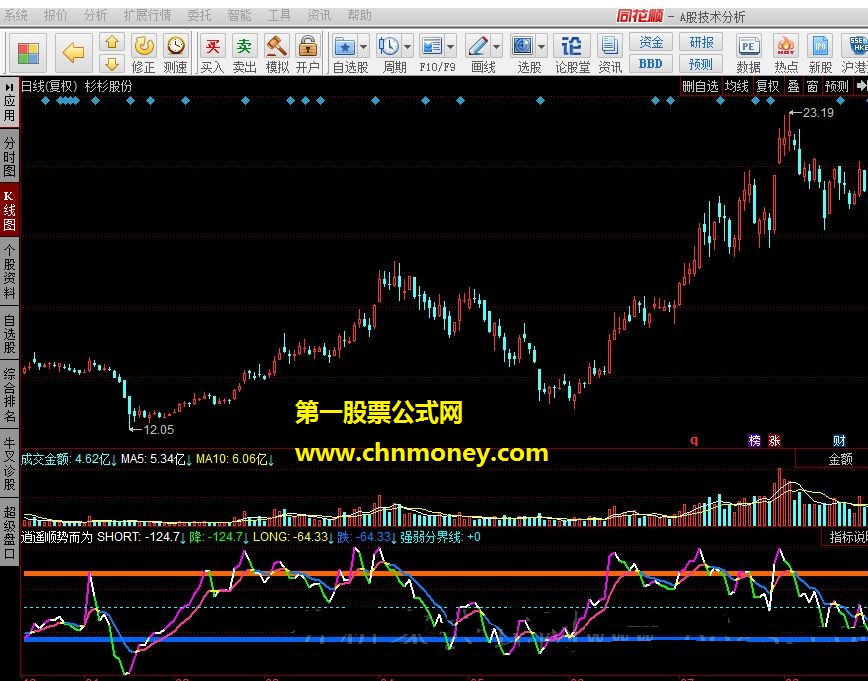Screen dimensions: 868x681
Task: Click 删自选 to remove from watchlist
Action: coord(700,86)
